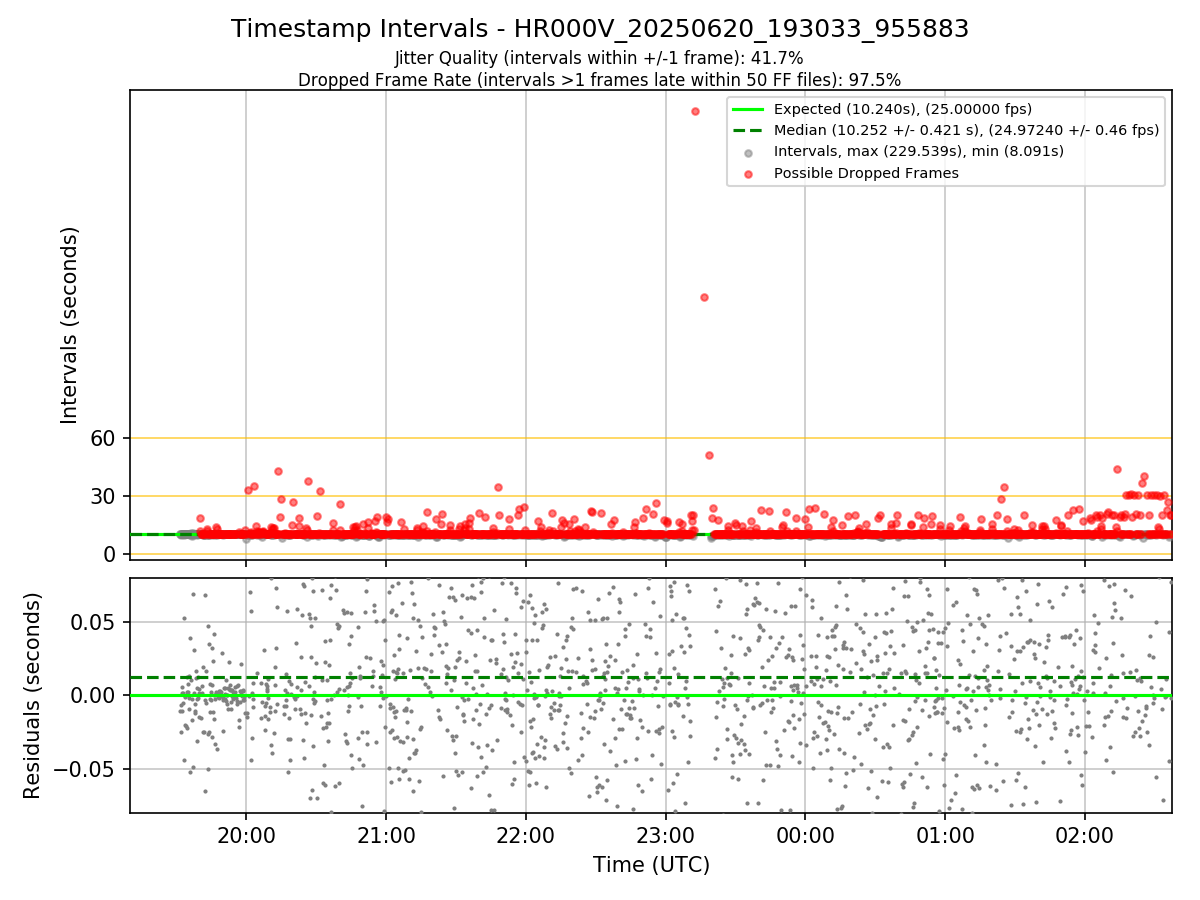Click the gray dot marker in legend
This screenshot has width=1200, height=900.
tap(748, 152)
